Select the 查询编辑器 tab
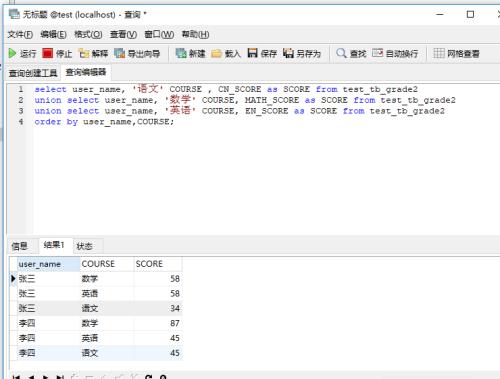This screenshot has width=500, height=379. pos(86,72)
